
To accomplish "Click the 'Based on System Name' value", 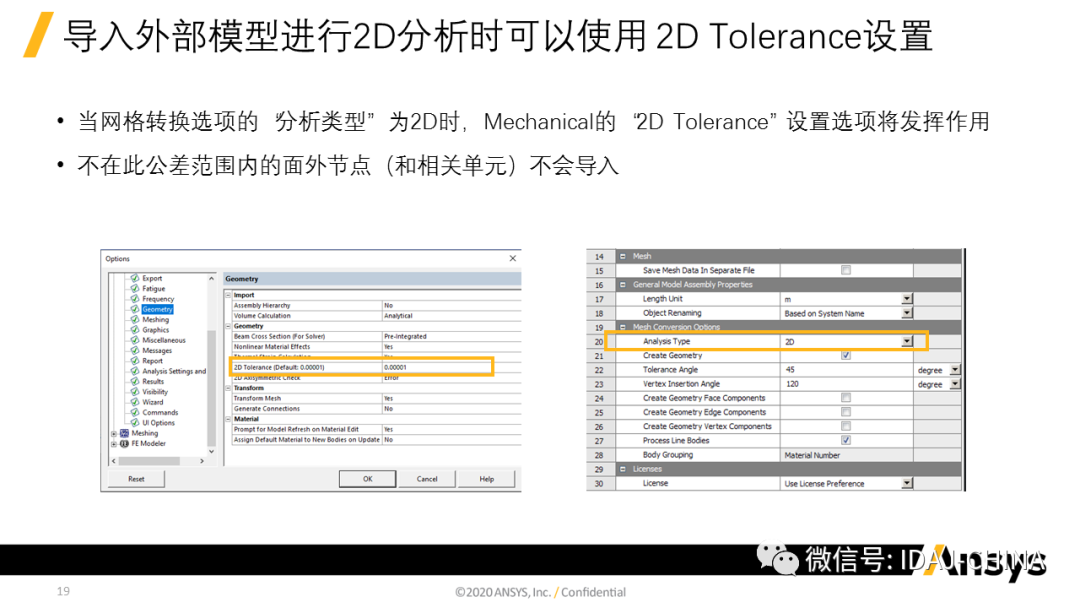I will tap(824, 313).
